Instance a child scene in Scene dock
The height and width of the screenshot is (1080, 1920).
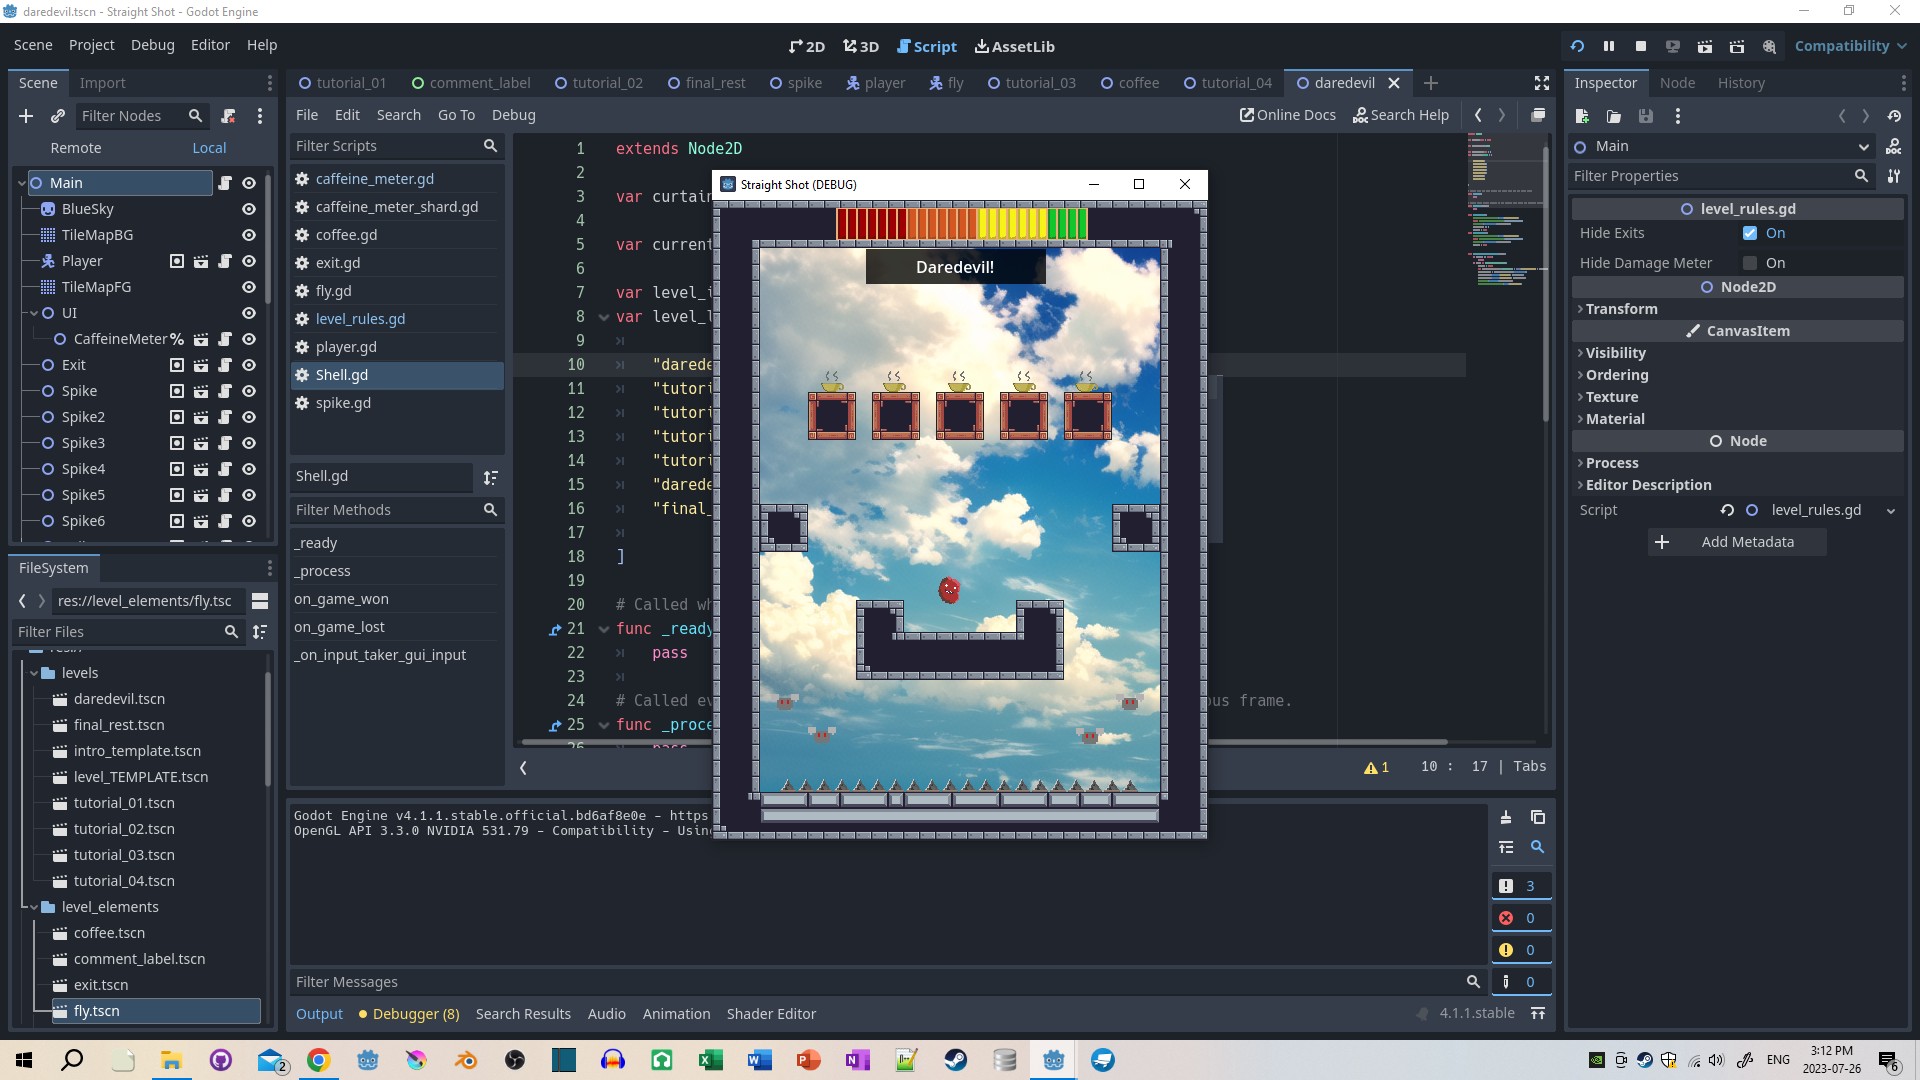pos(58,116)
